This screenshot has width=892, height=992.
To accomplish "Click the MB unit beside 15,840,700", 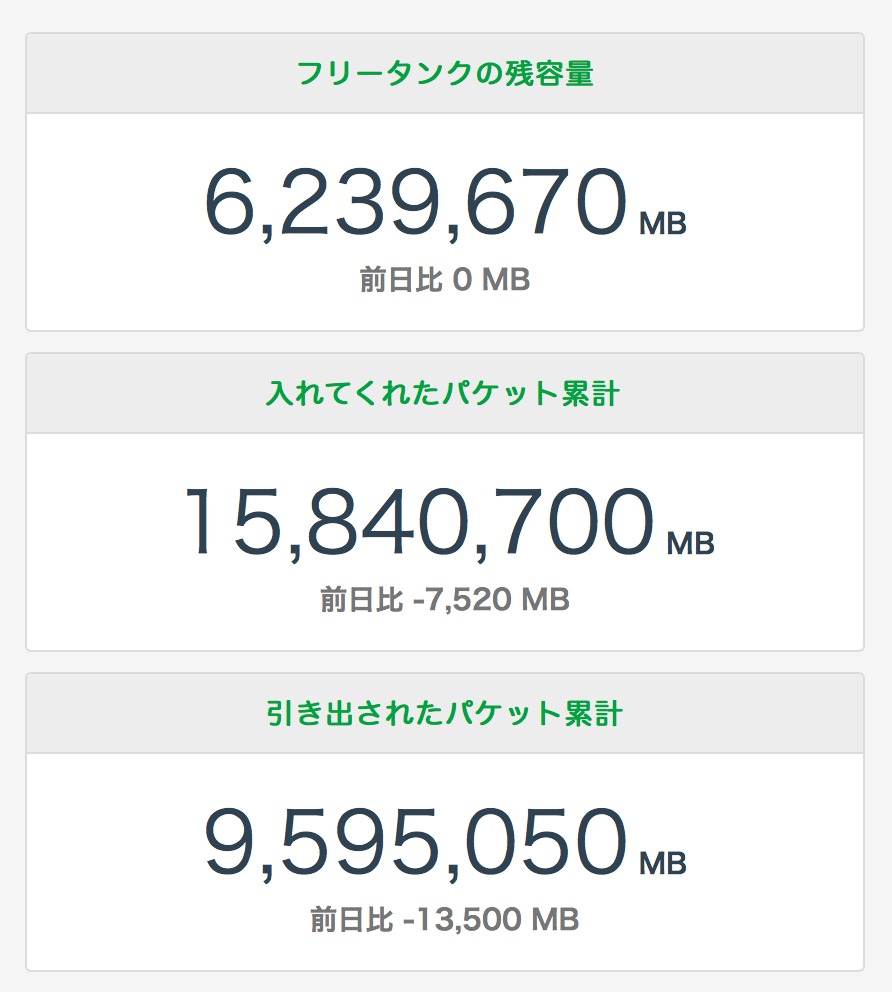I will (x=691, y=544).
